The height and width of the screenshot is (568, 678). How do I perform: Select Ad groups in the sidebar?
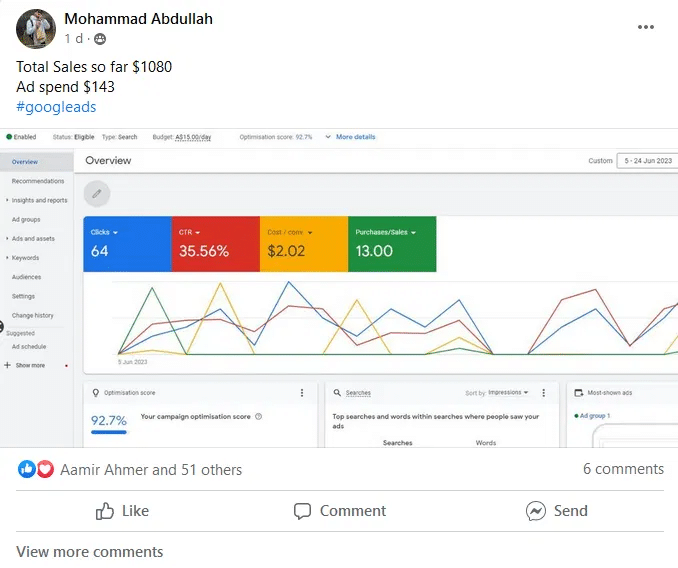point(26,220)
